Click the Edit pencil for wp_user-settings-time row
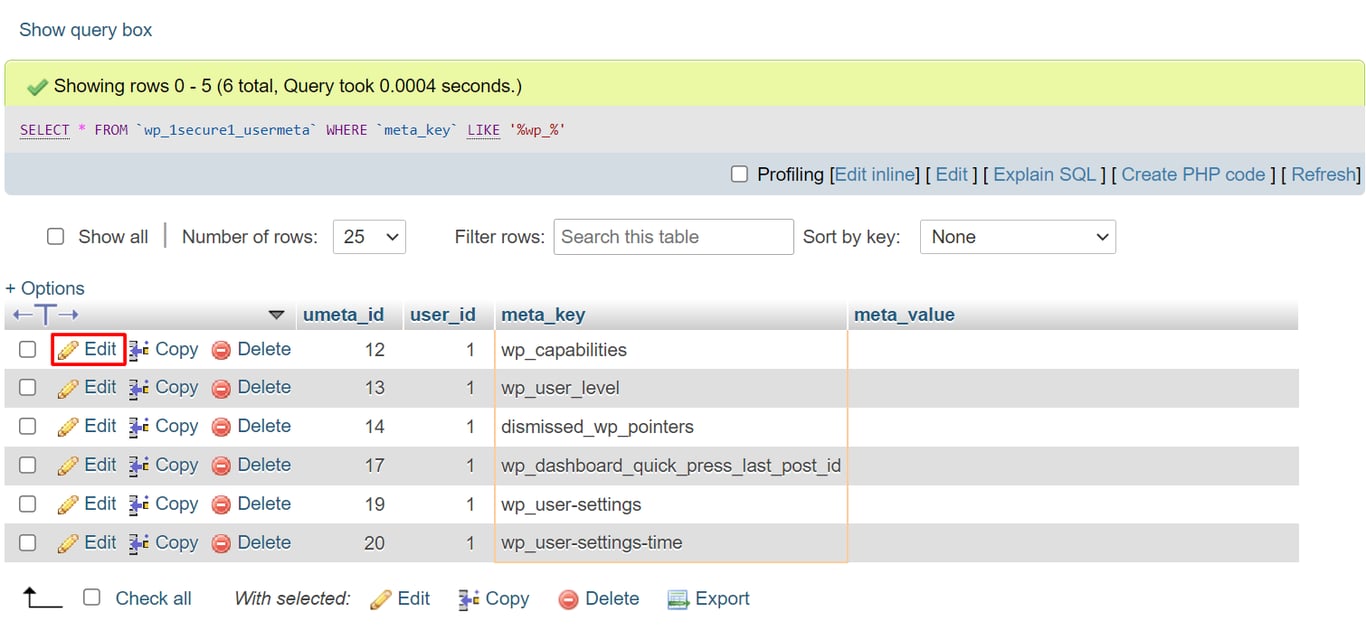Image resolution: width=1366 pixels, height=631 pixels. (x=67, y=542)
